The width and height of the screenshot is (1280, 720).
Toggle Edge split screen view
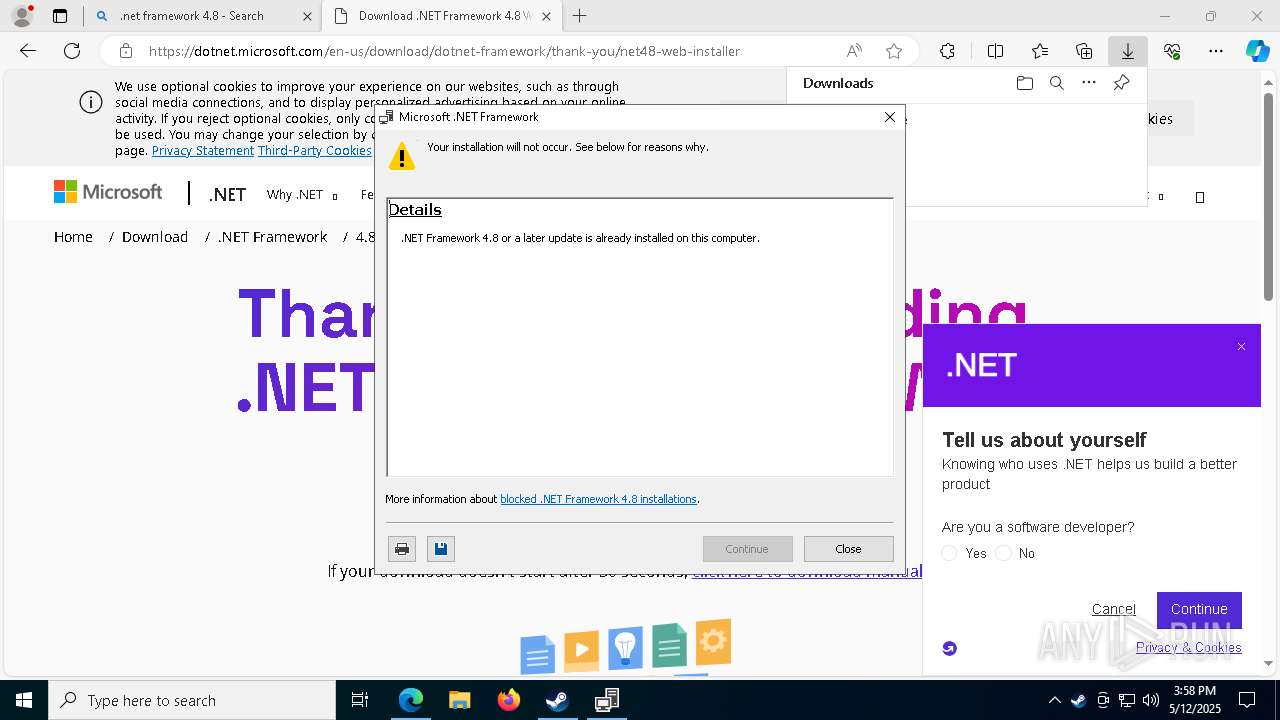995,51
